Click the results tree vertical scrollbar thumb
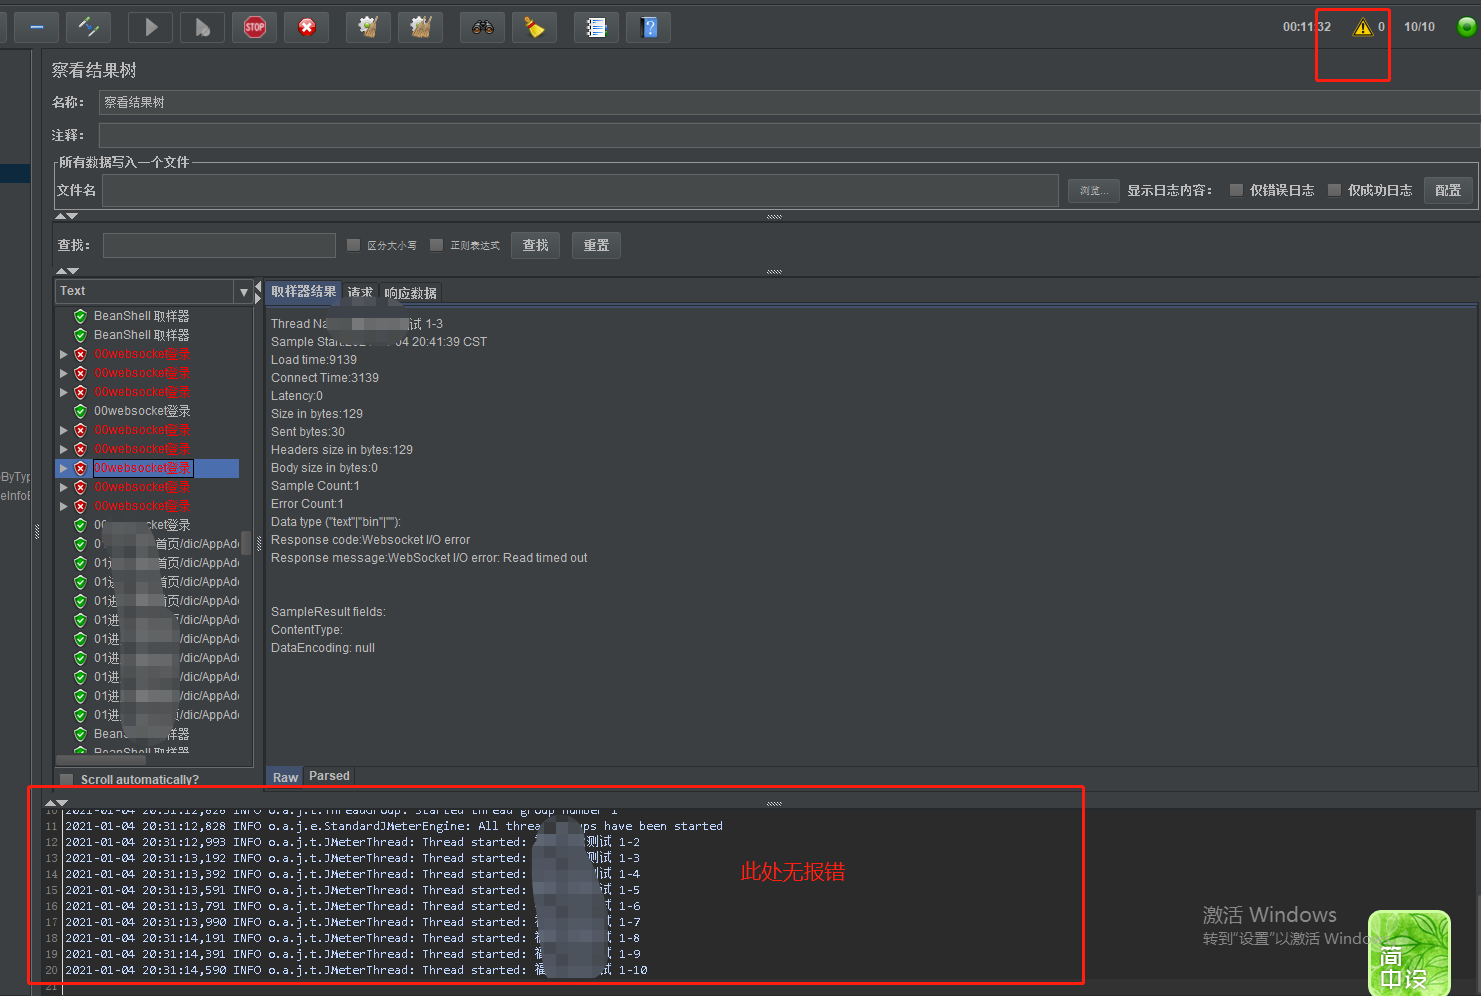The width and height of the screenshot is (1481, 996). coord(246,543)
